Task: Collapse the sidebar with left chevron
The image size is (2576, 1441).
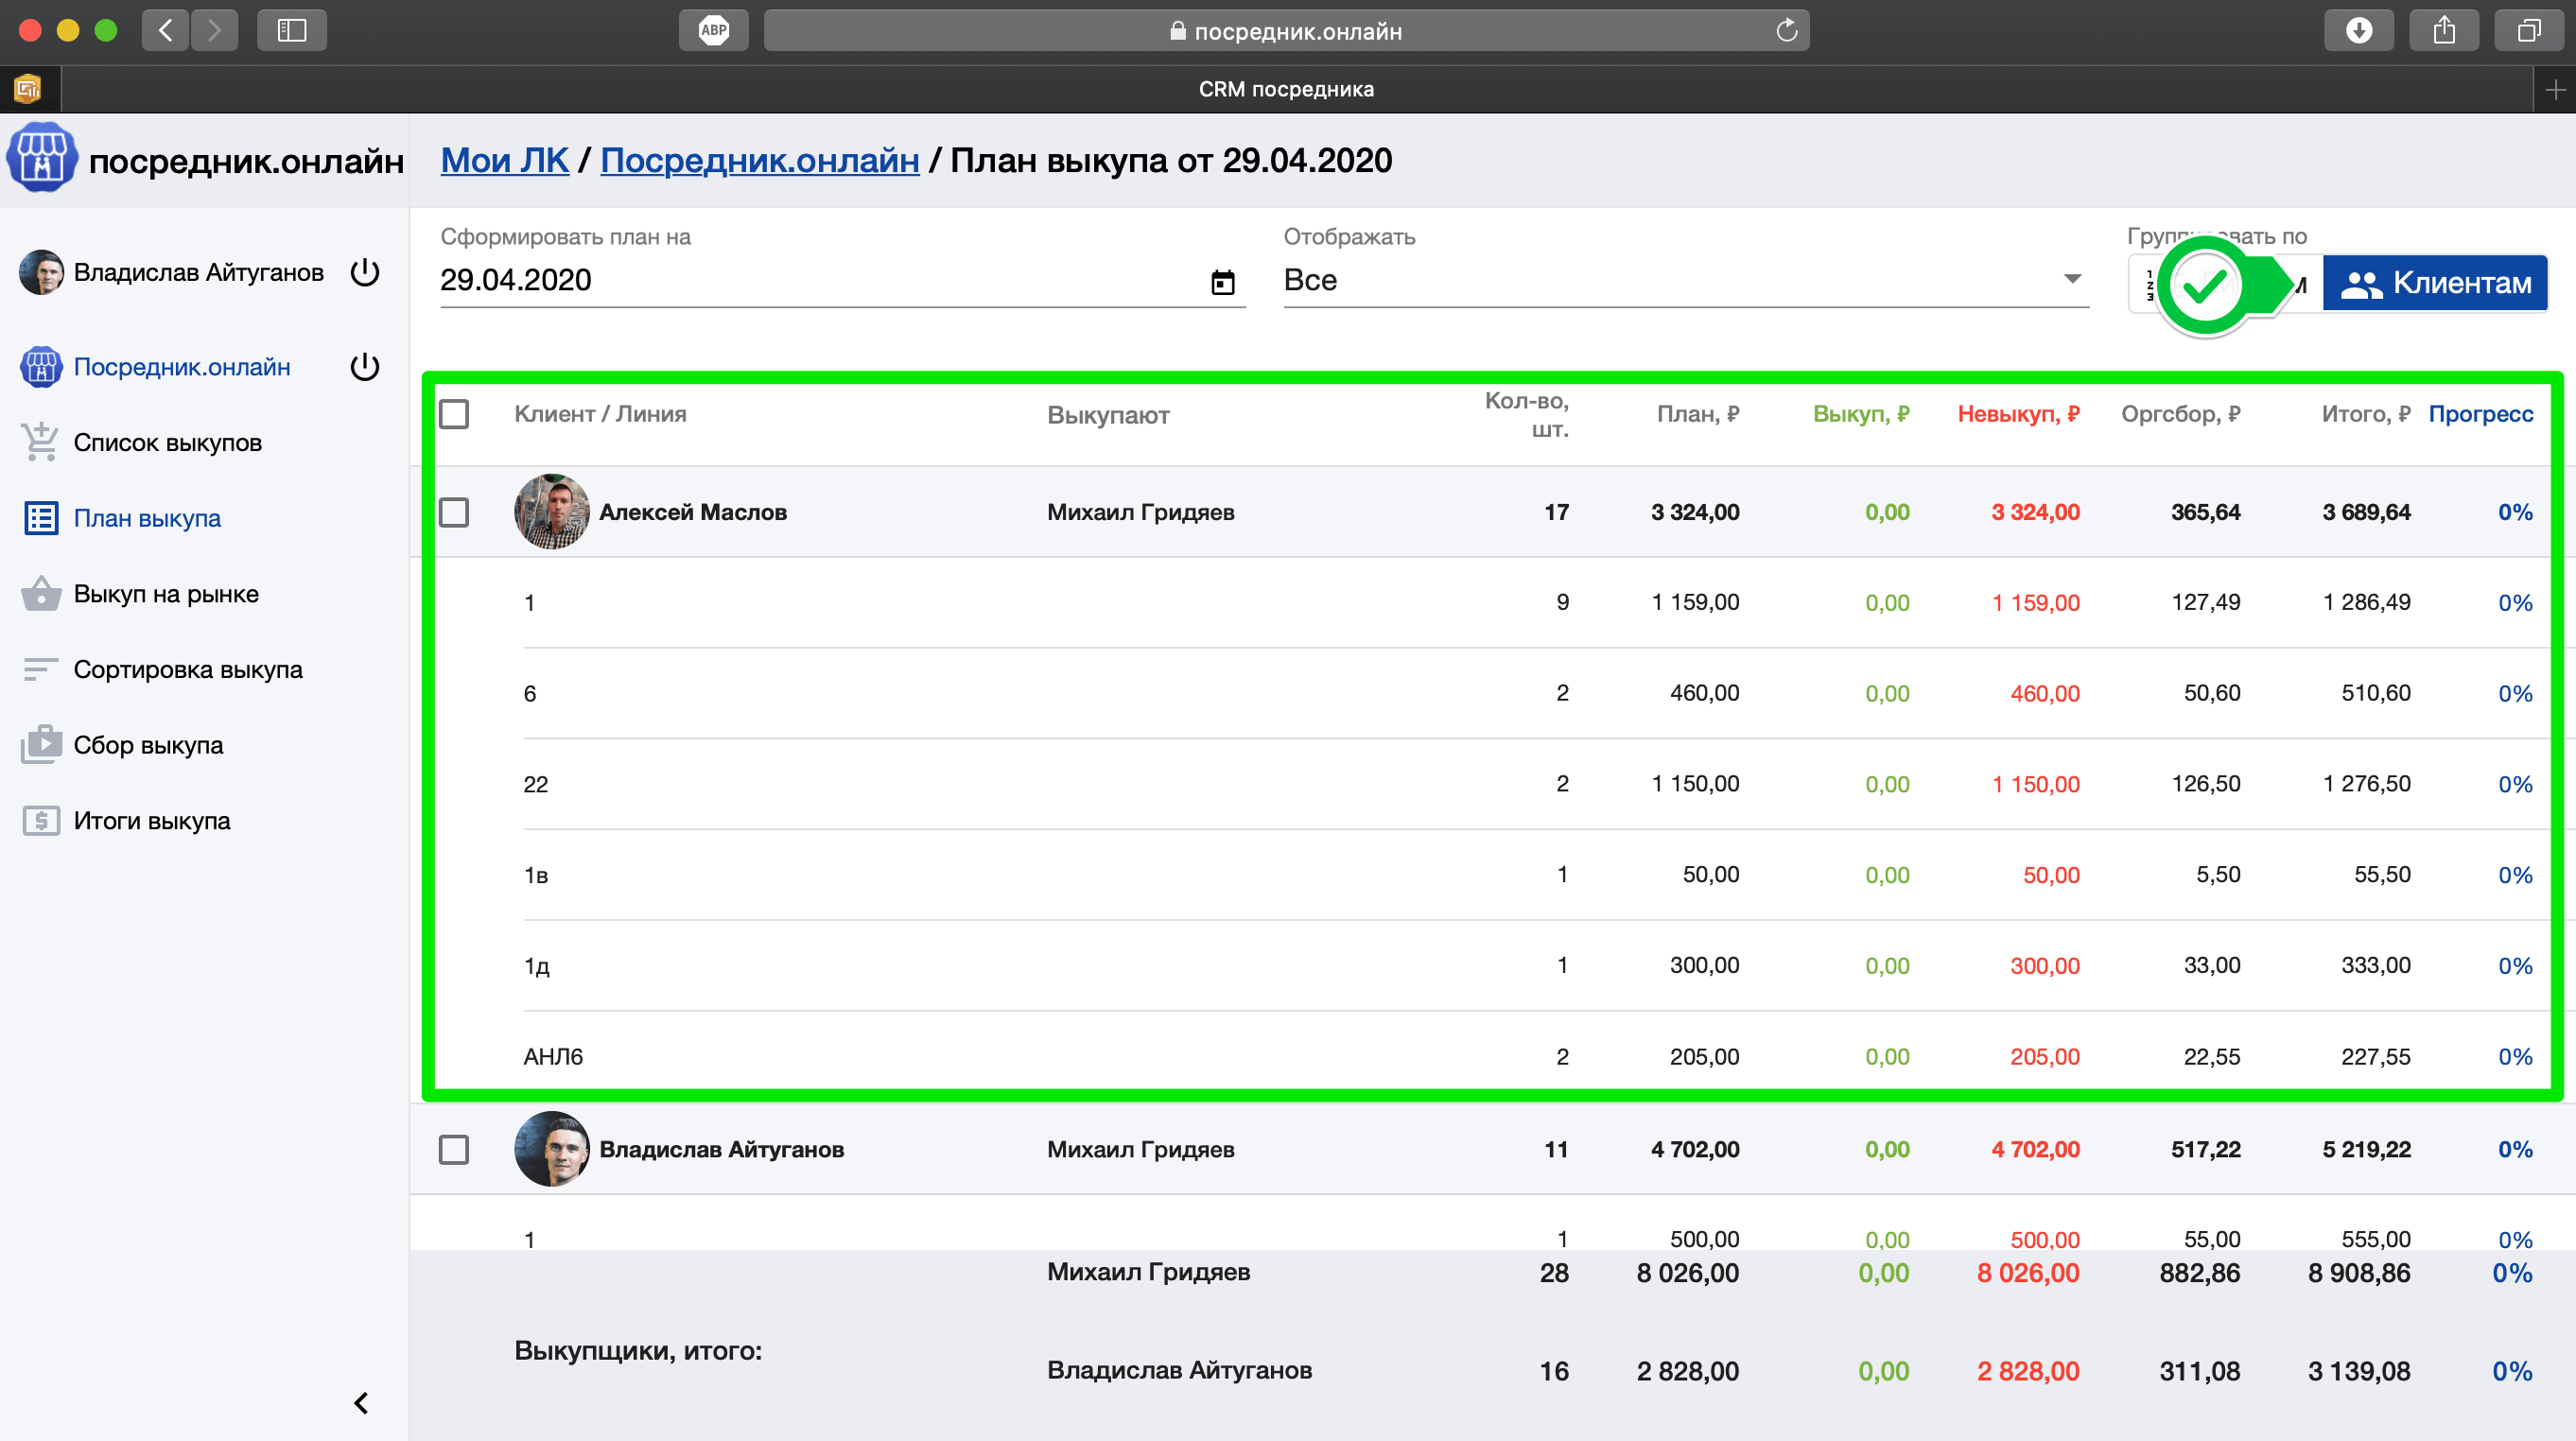Action: [361, 1403]
